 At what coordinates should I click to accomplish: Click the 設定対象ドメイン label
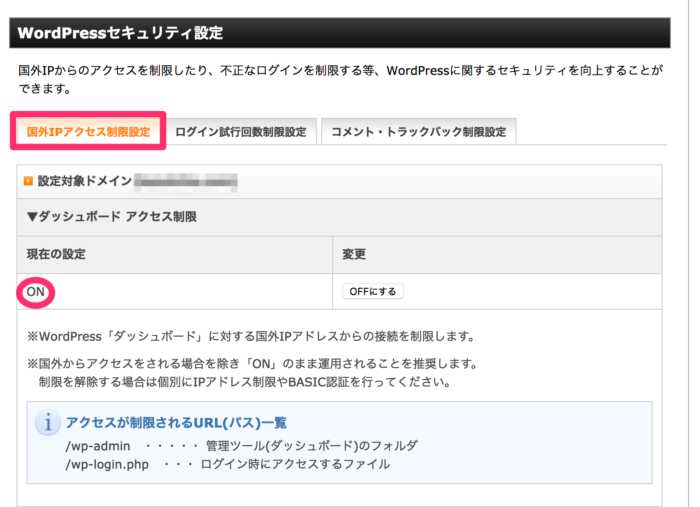pos(85,181)
